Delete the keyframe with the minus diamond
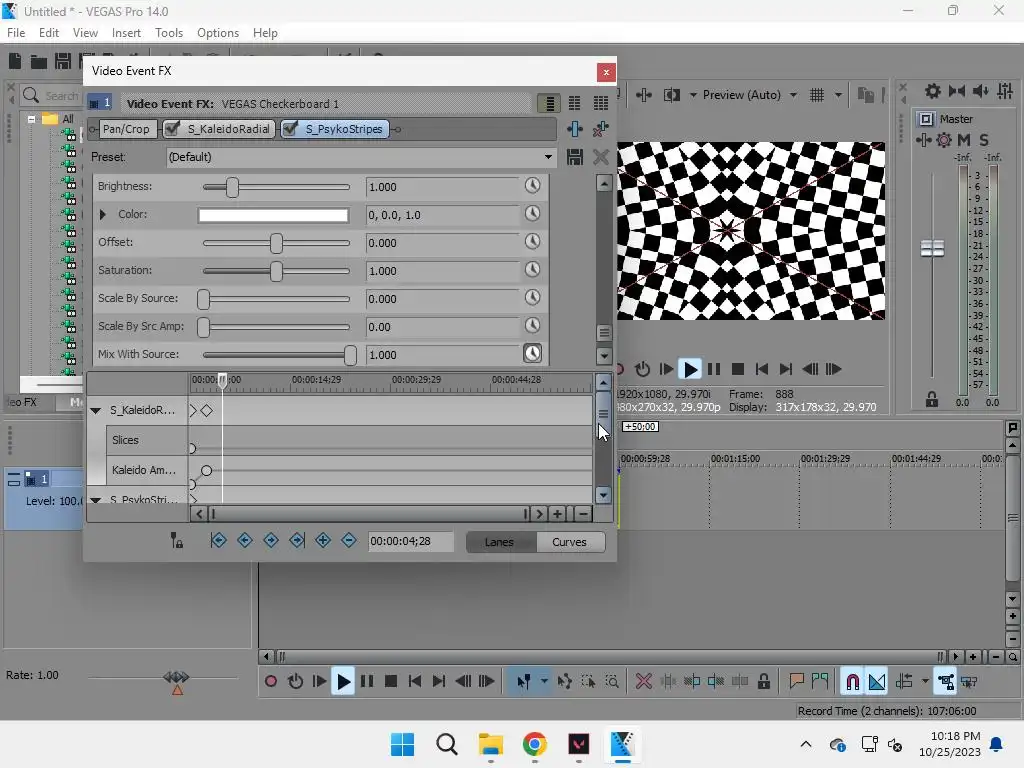This screenshot has height=768, width=1024. [349, 540]
